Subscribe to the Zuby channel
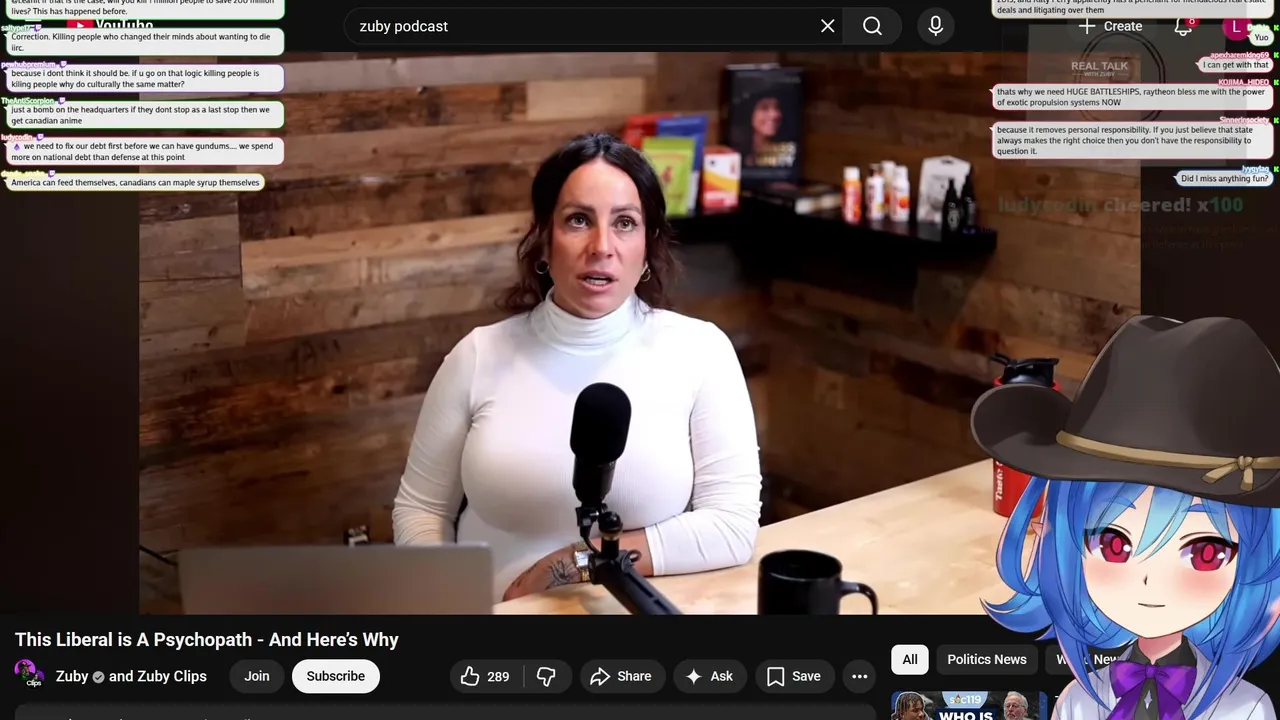The image size is (1280, 720). (x=335, y=677)
